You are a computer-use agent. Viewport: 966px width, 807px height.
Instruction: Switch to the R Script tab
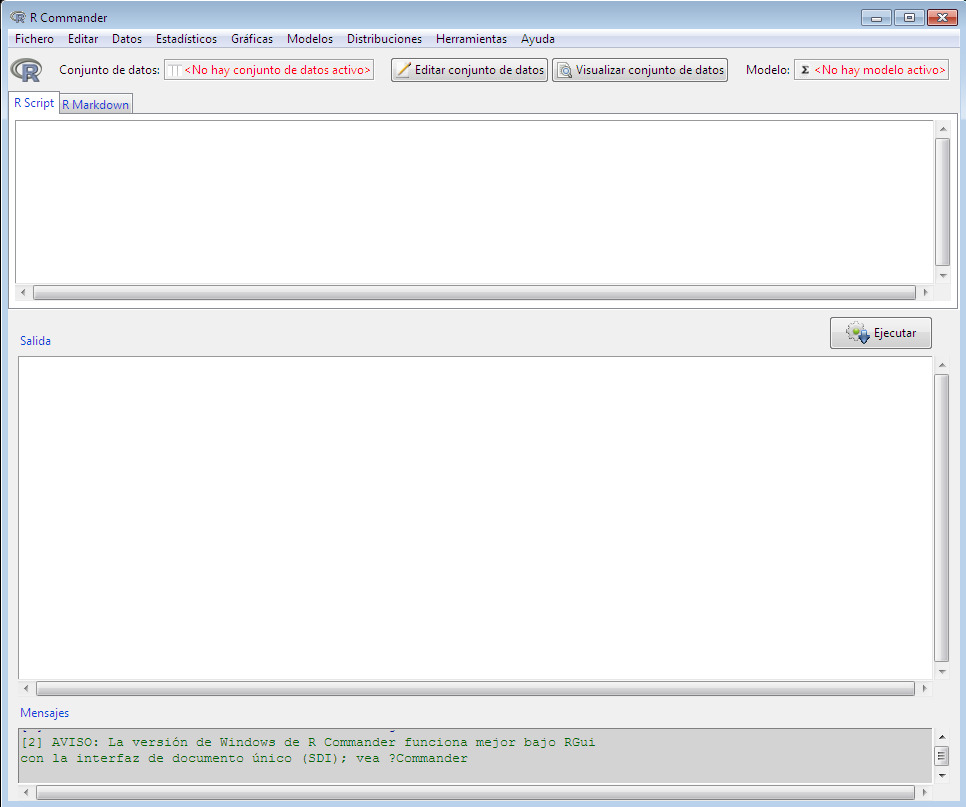pos(34,103)
